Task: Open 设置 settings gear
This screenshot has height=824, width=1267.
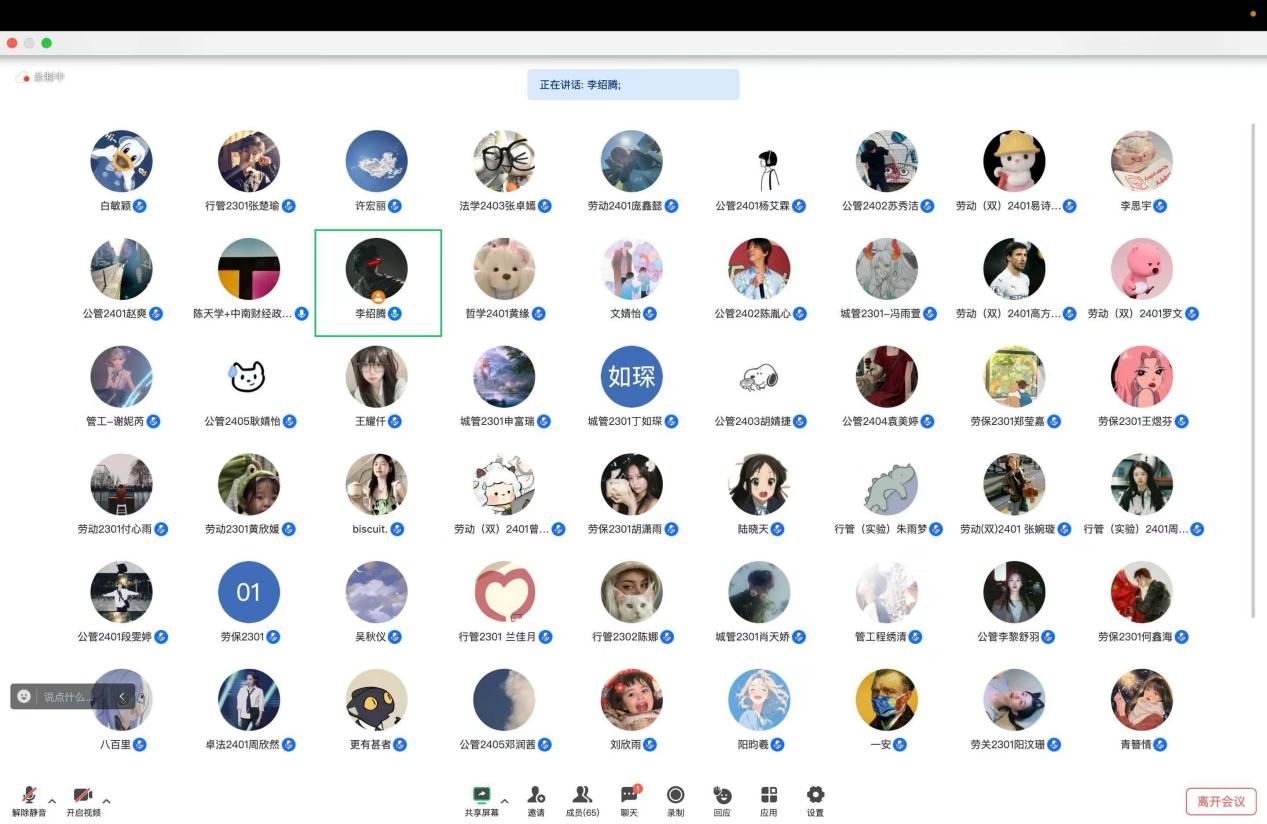Action: [x=815, y=796]
